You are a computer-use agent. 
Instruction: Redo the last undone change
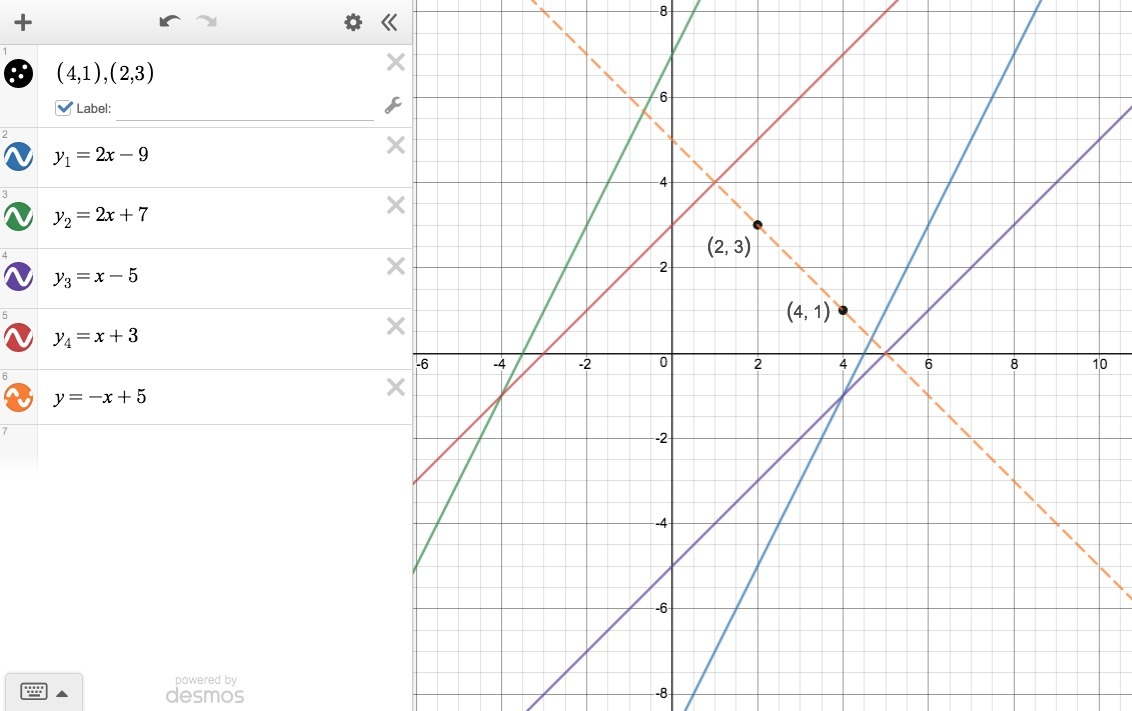pyautogui.click(x=206, y=22)
